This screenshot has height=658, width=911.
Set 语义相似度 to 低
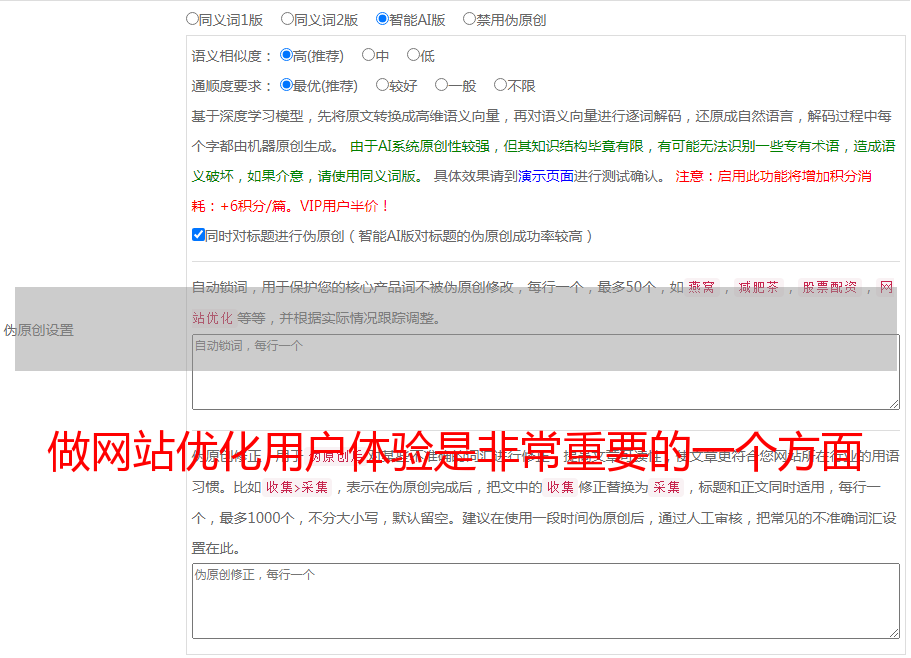coord(414,55)
